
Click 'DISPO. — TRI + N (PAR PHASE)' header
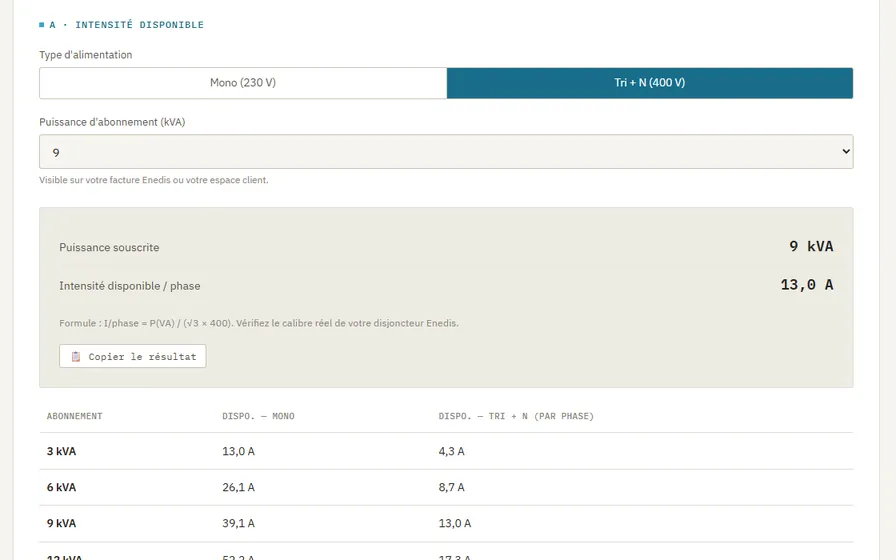tap(516, 416)
